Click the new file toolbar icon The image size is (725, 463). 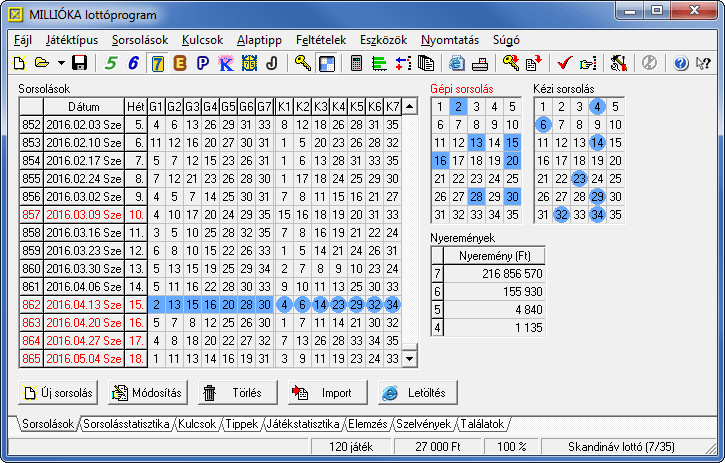tap(19, 63)
